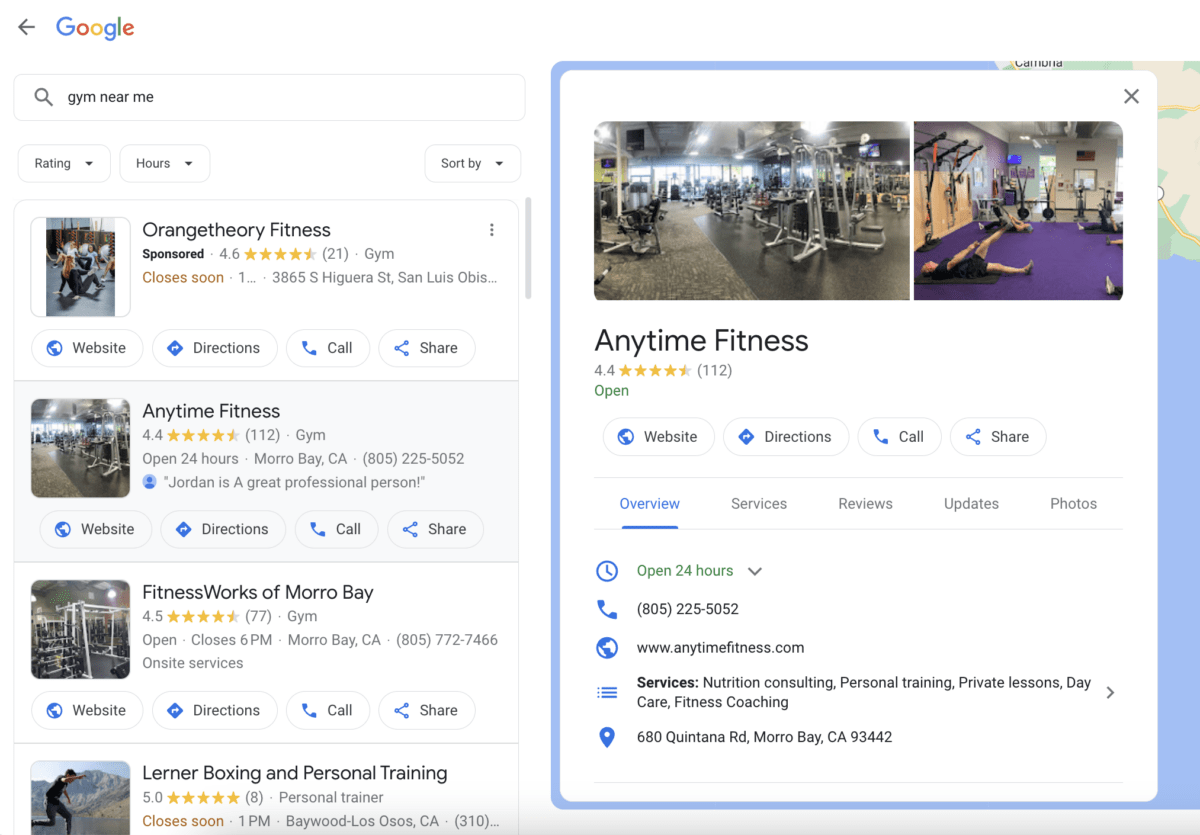The image size is (1200, 835).
Task: Share FitnessWorks of Morro Bay listing
Action: [427, 710]
